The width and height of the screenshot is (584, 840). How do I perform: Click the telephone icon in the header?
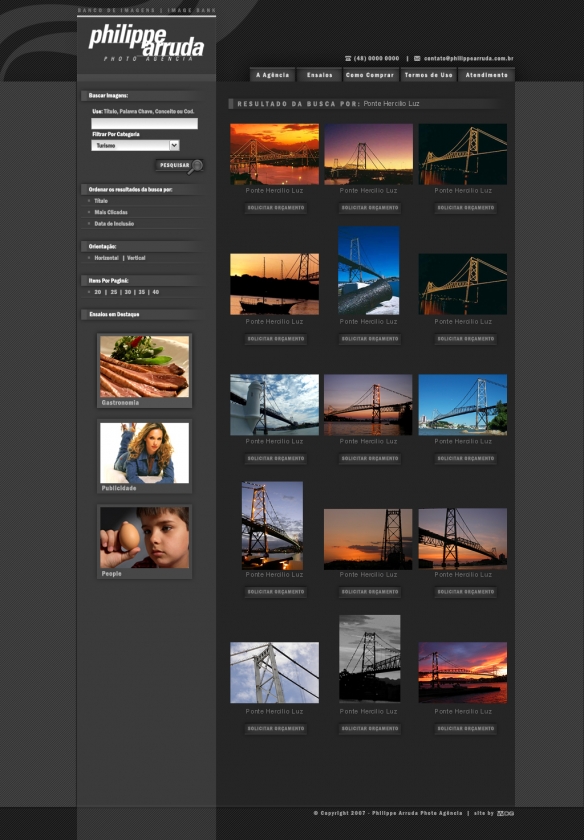pyautogui.click(x=348, y=58)
